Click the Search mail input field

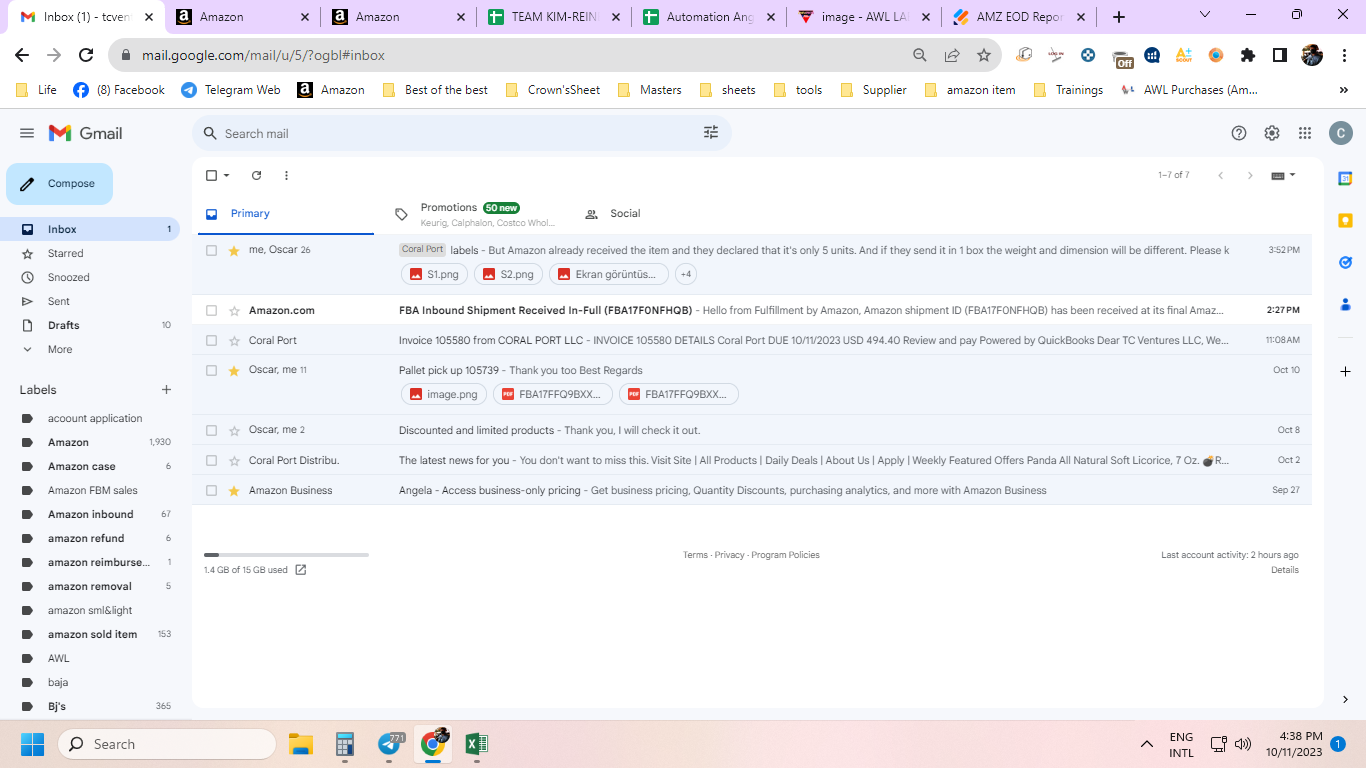460,133
